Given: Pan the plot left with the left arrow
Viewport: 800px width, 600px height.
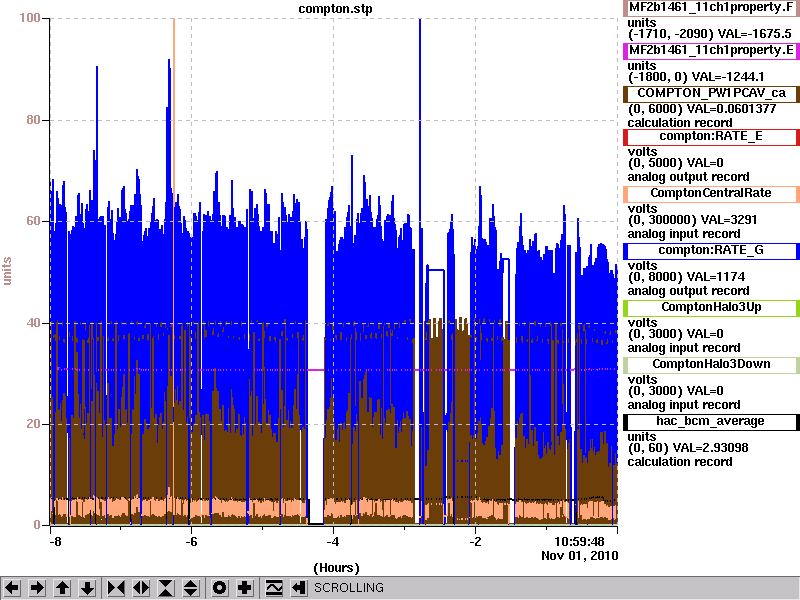Looking at the screenshot, I should click(12, 588).
